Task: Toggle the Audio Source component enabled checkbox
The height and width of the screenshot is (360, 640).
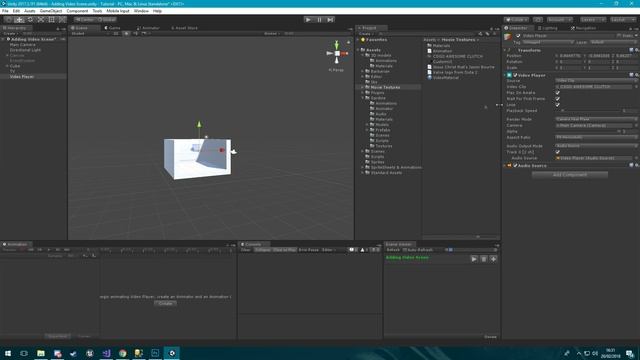Action: coord(515,165)
